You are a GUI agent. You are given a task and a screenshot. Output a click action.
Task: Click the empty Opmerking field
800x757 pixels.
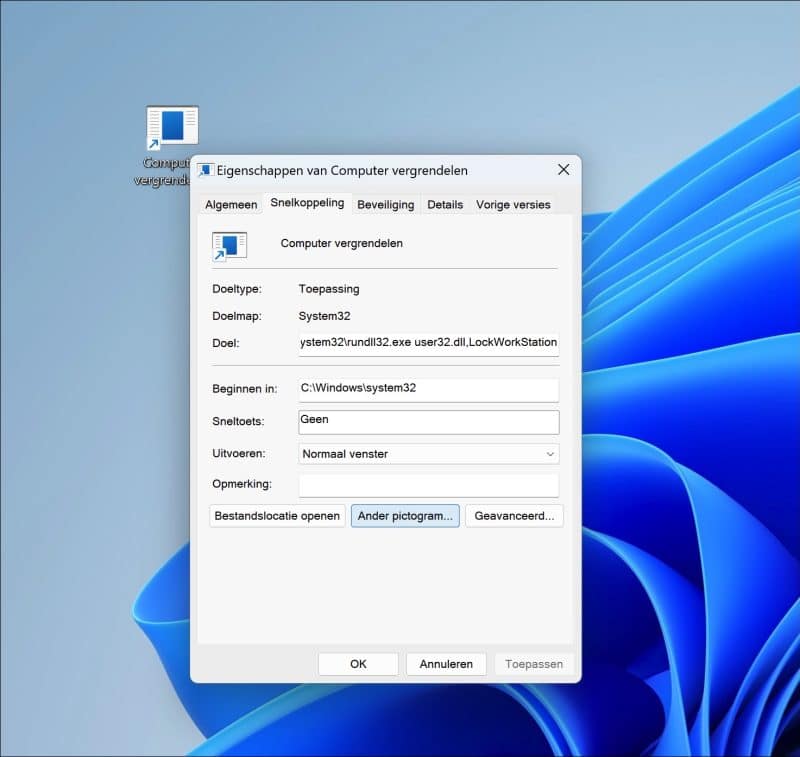tap(428, 485)
